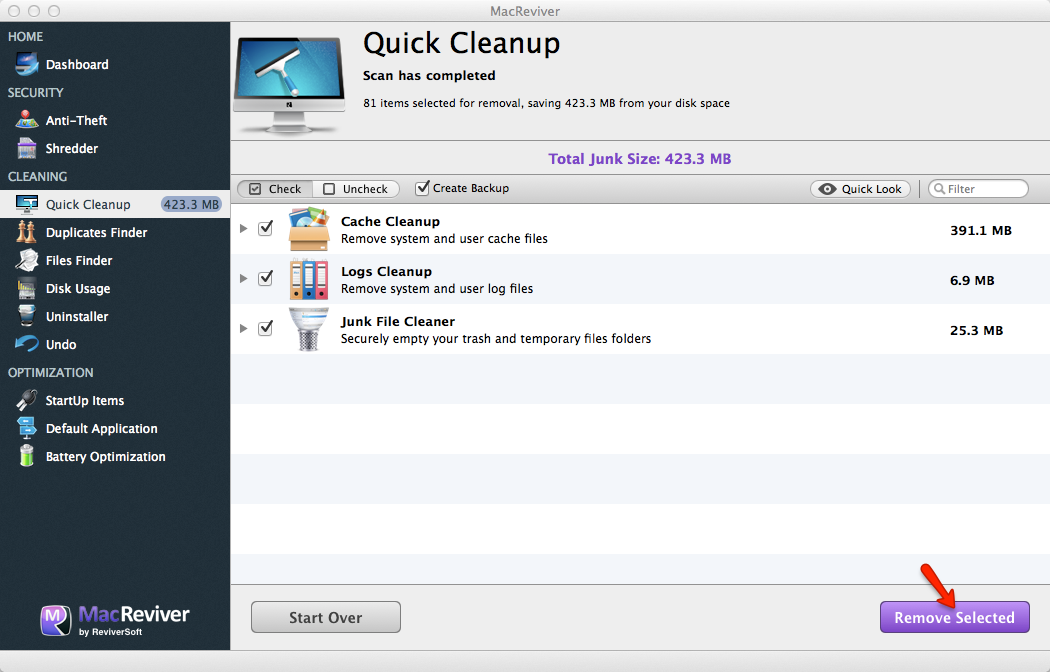This screenshot has height=672, width=1050.
Task: Uncheck the Cache Cleanup checkbox
Action: click(x=265, y=228)
